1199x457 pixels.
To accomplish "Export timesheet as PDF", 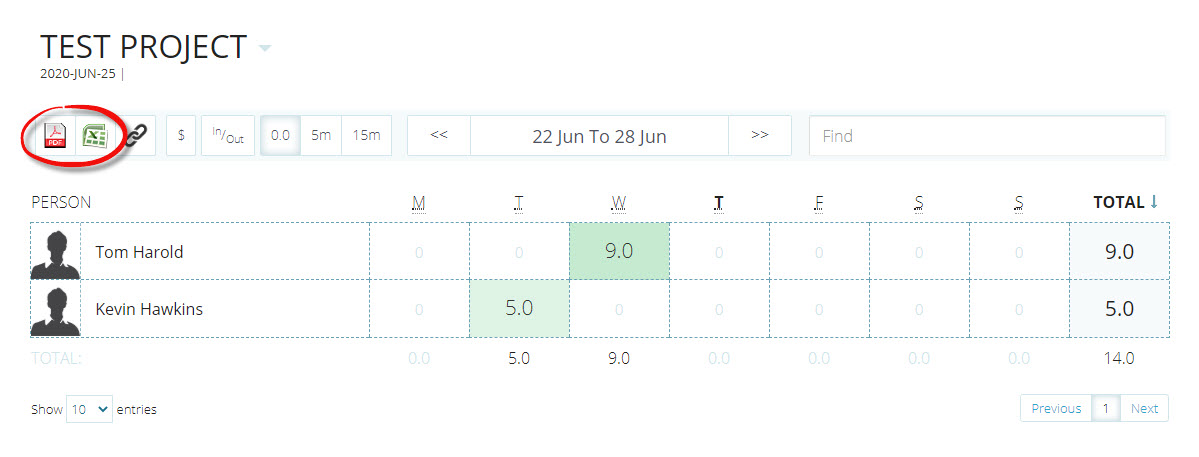I will (x=55, y=136).
